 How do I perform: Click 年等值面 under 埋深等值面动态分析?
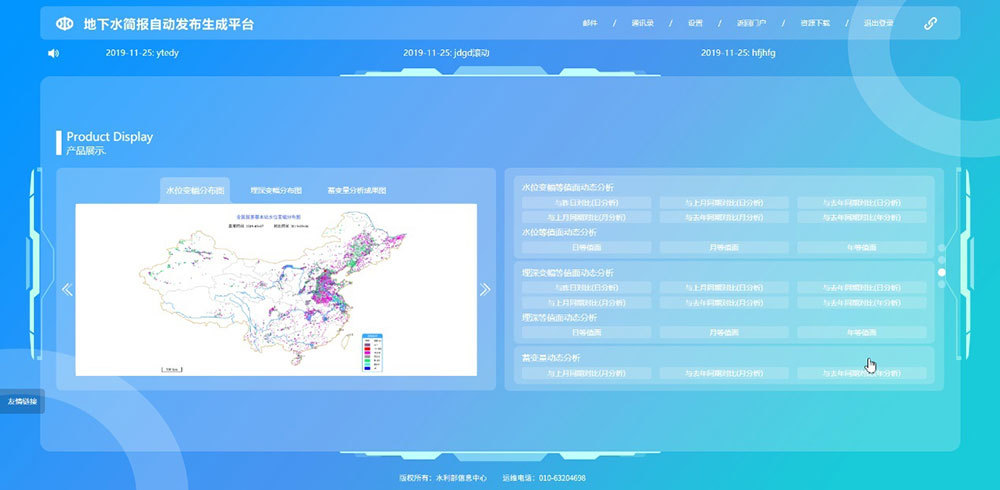pyautogui.click(x=862, y=332)
